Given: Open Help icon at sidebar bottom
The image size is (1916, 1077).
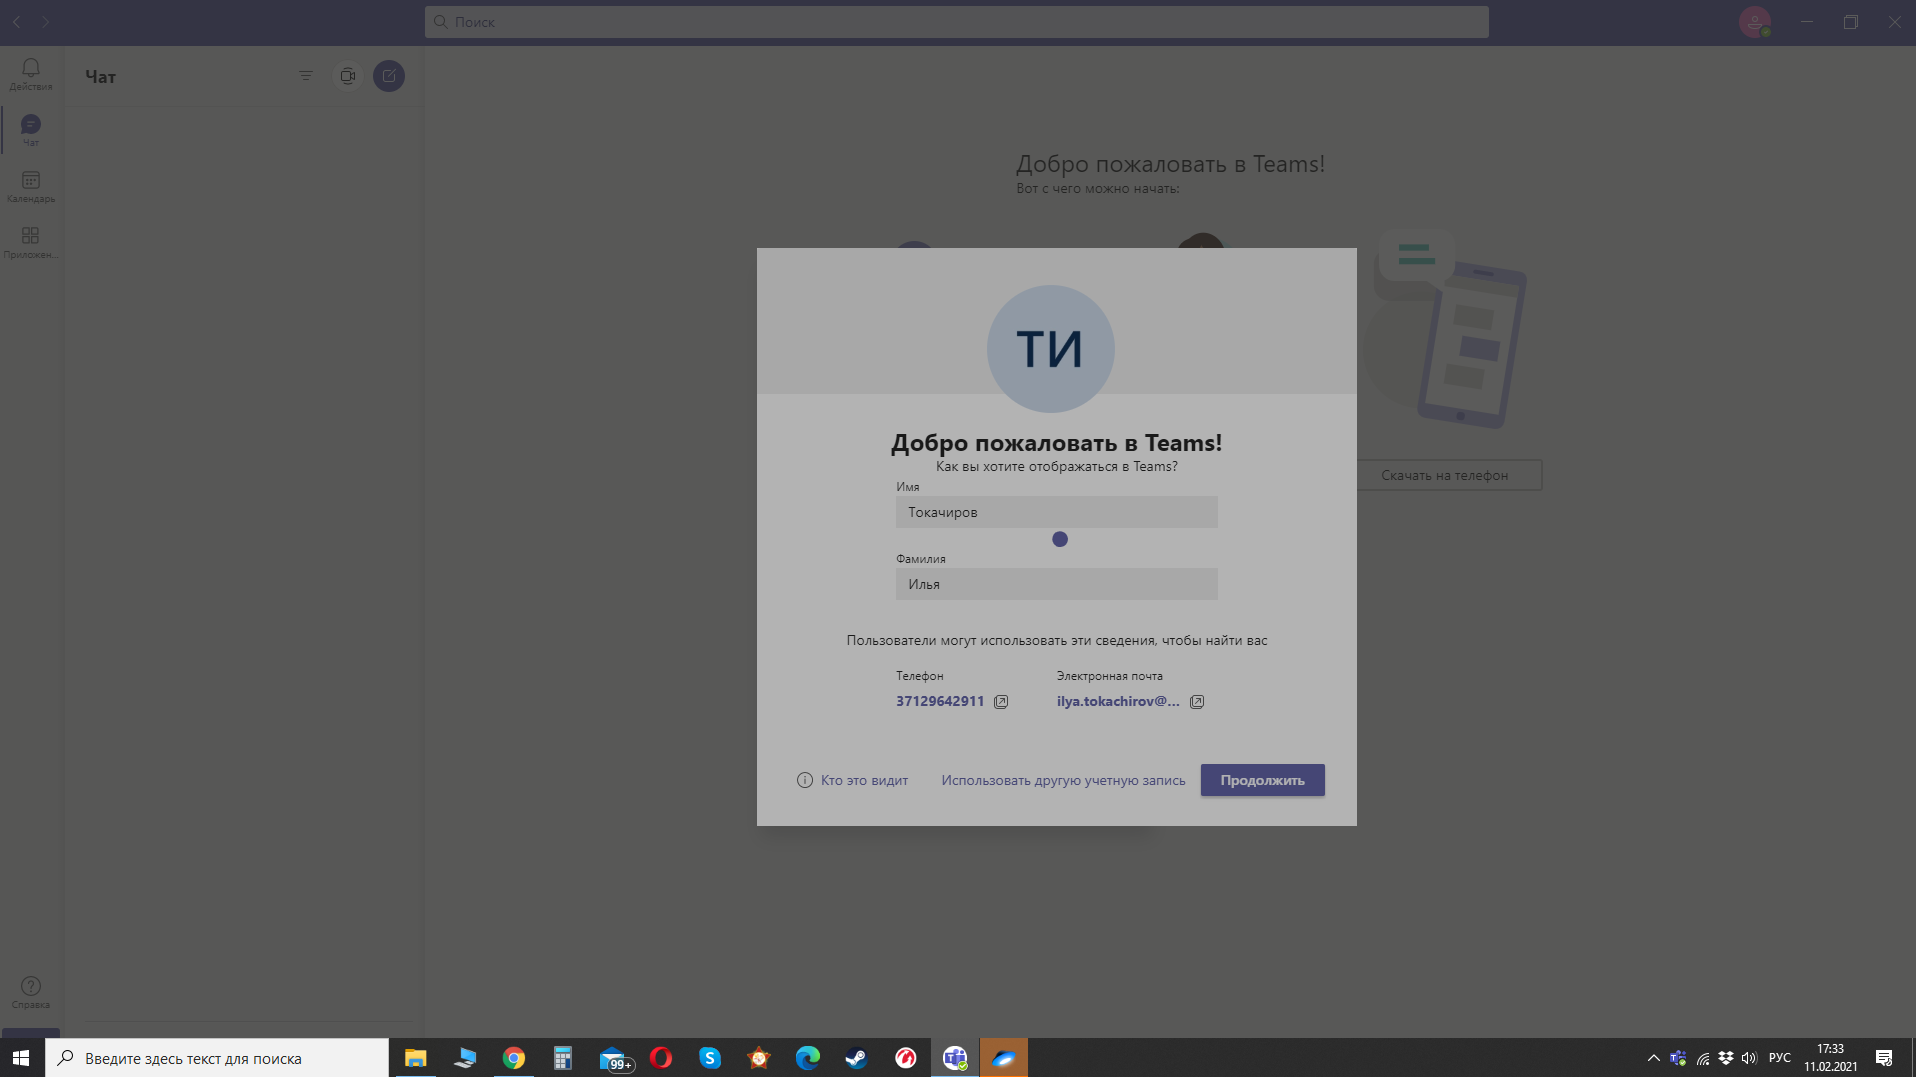Looking at the screenshot, I should (31, 992).
